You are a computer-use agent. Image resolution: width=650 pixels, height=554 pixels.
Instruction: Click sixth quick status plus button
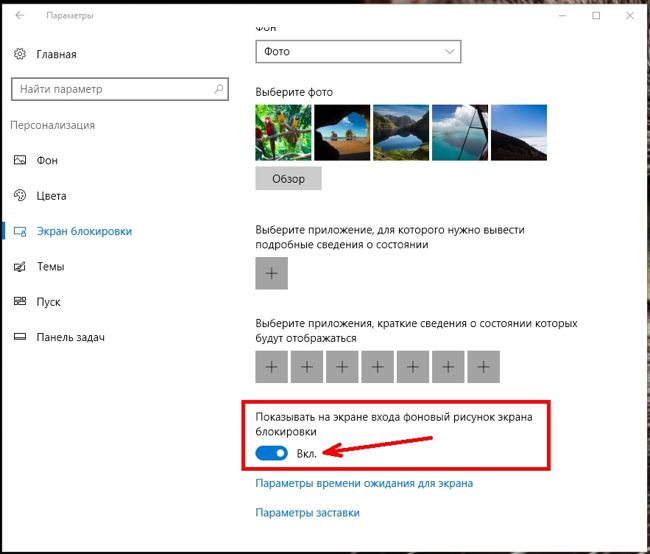point(448,367)
